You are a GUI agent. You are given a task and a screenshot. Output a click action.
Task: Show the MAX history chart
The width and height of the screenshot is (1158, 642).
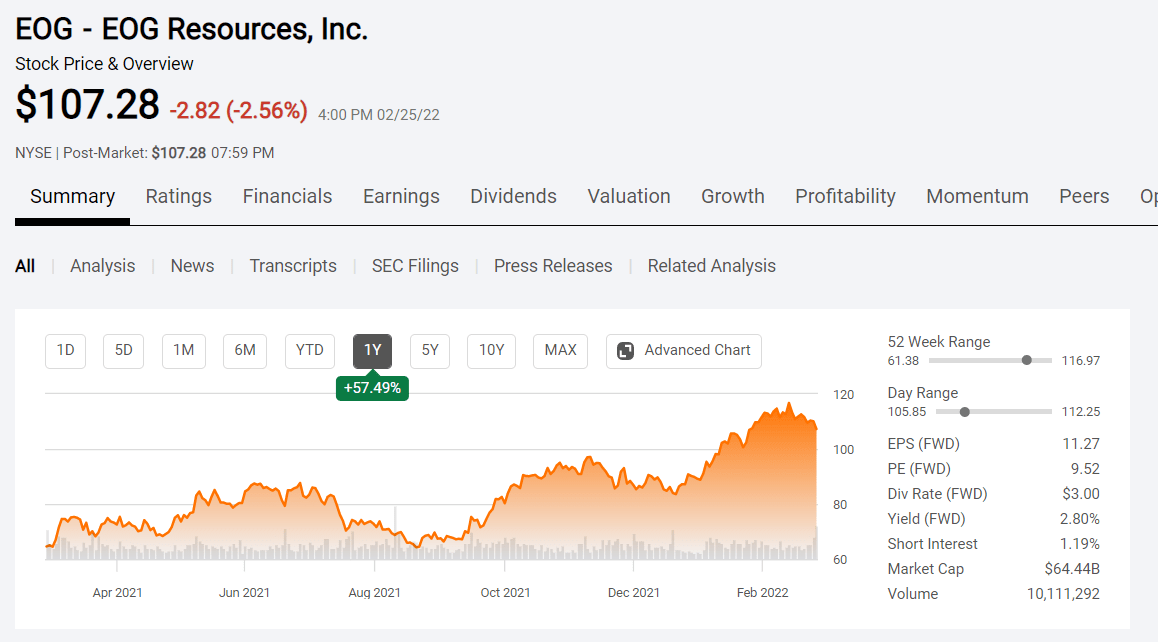[x=560, y=351]
